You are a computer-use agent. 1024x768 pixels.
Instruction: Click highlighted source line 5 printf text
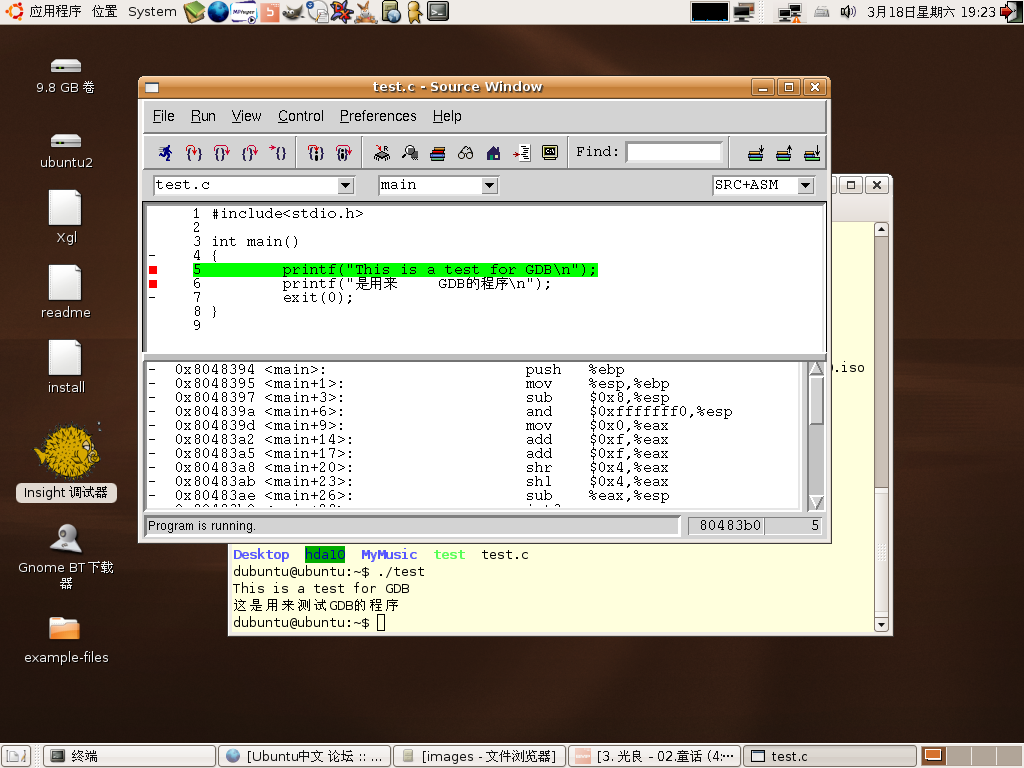[440, 270]
